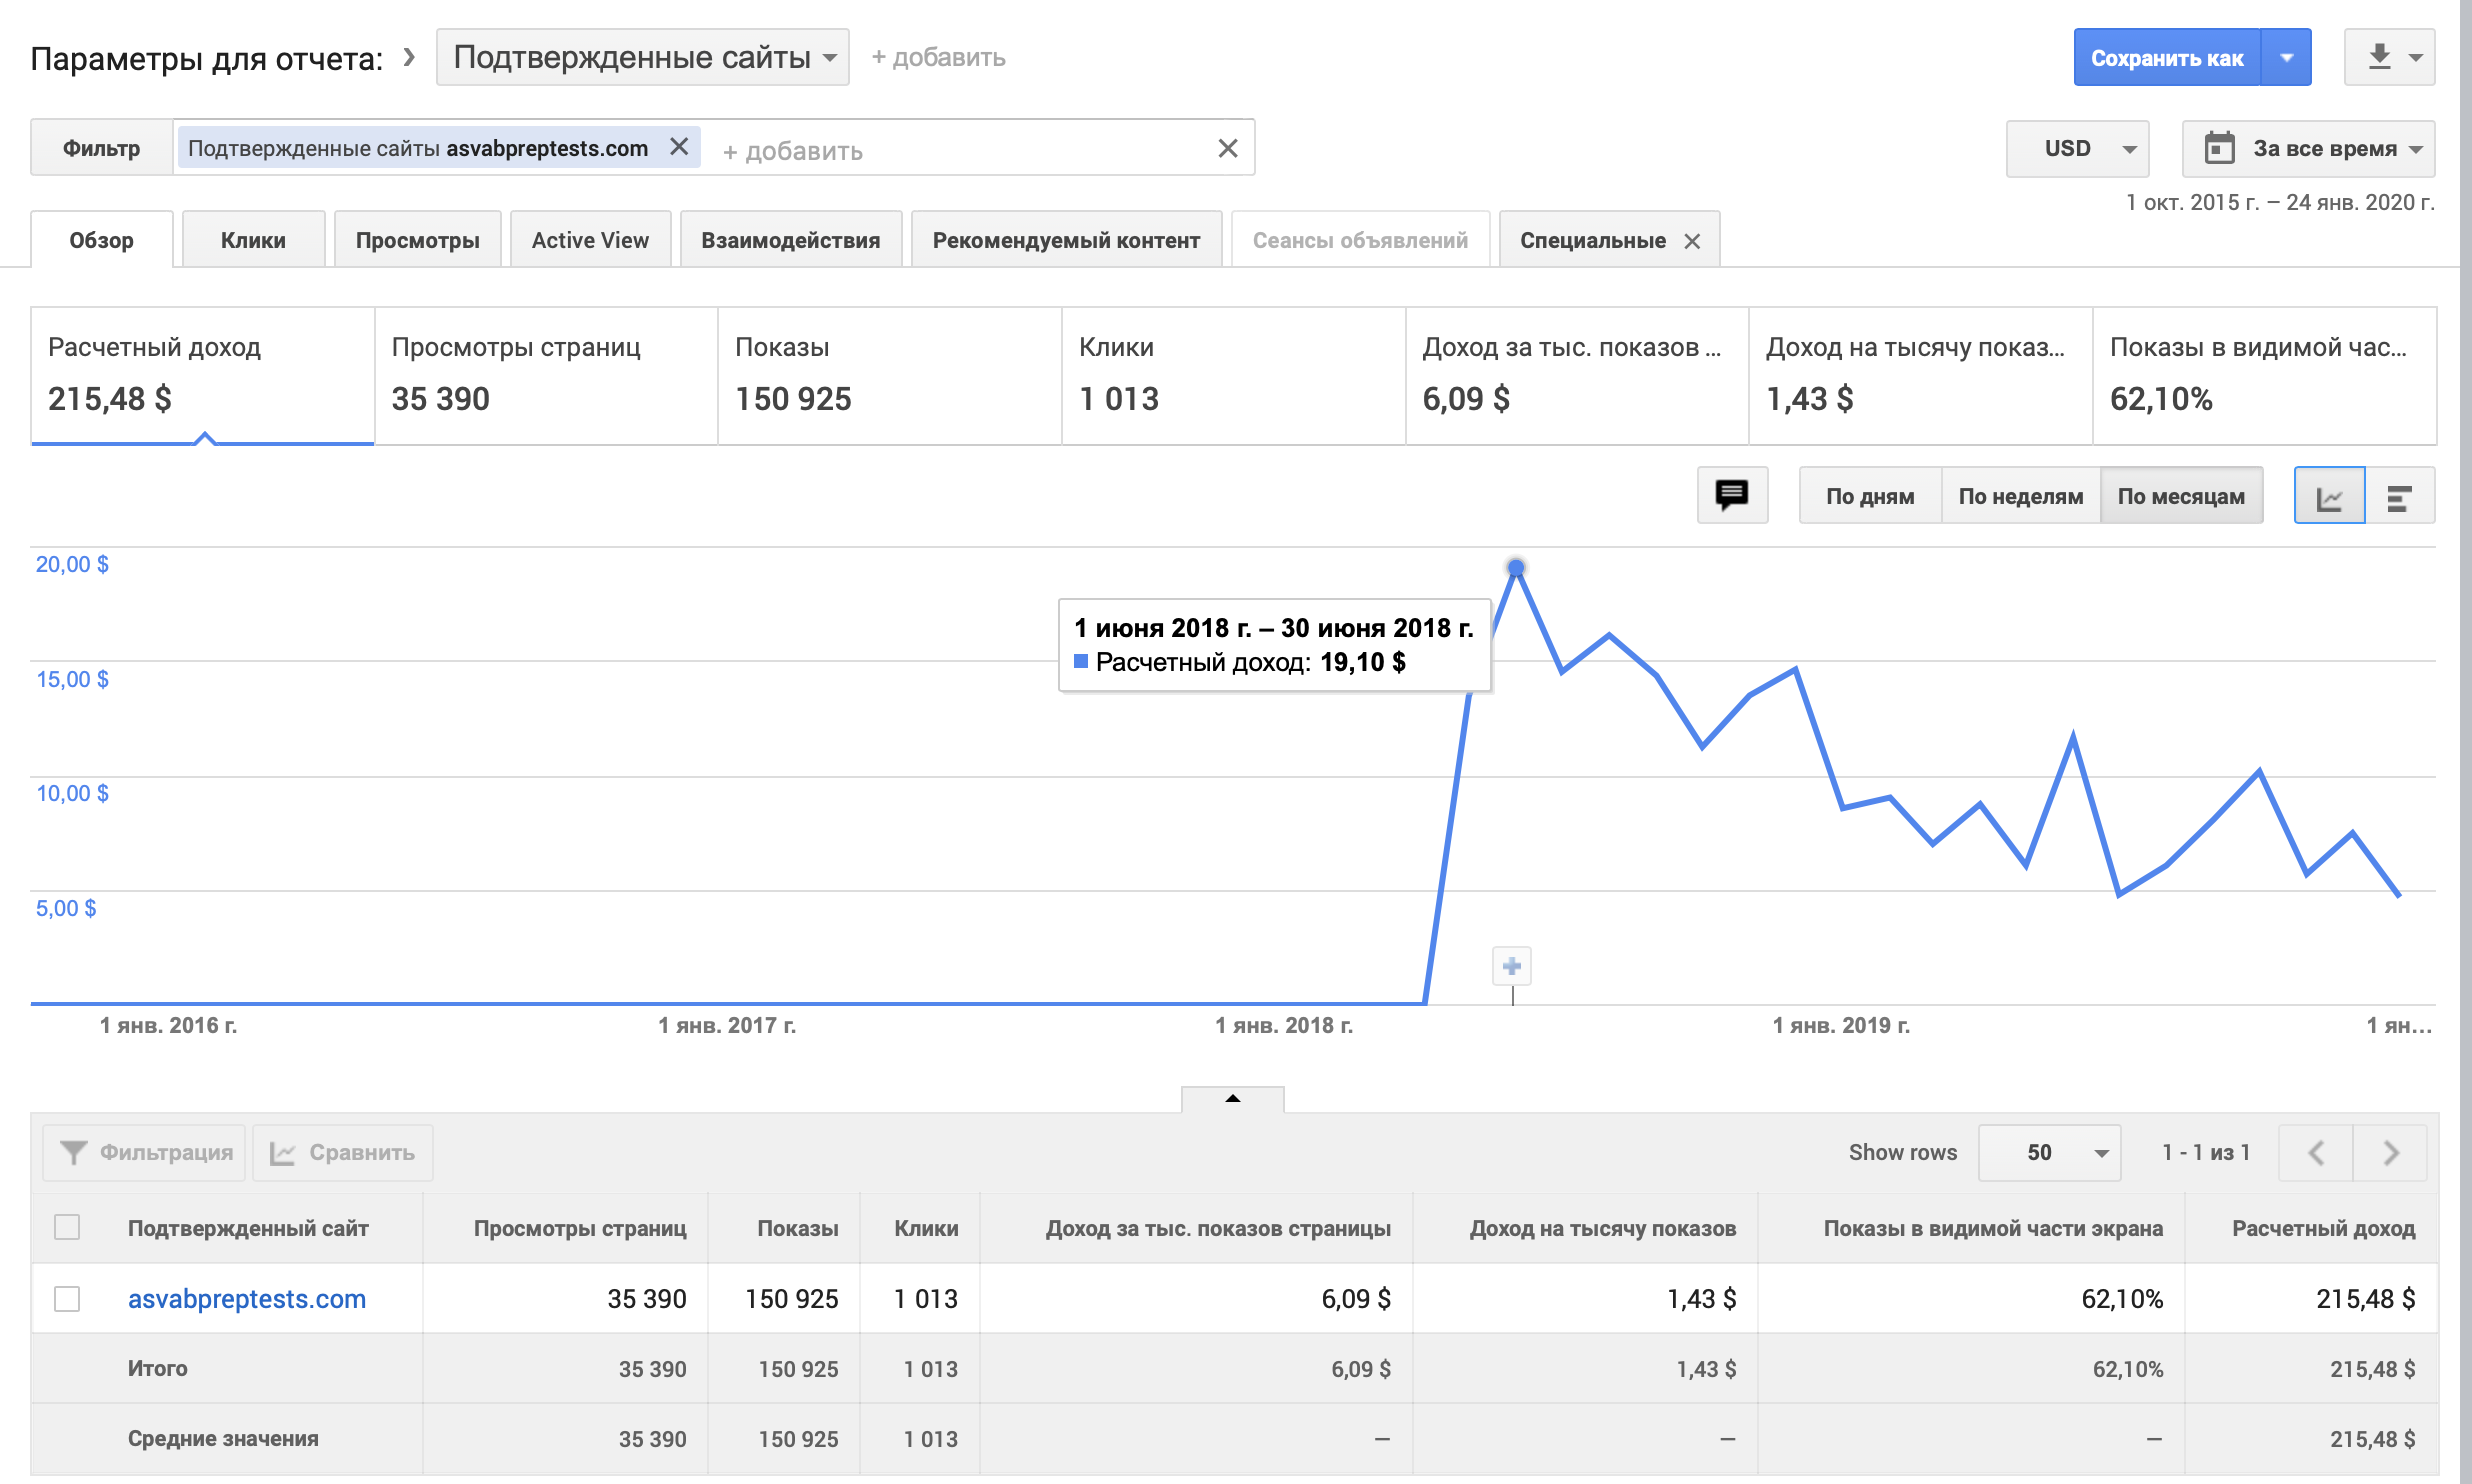The height and width of the screenshot is (1484, 2472).
Task: Switch to the Клики tab
Action: (253, 240)
